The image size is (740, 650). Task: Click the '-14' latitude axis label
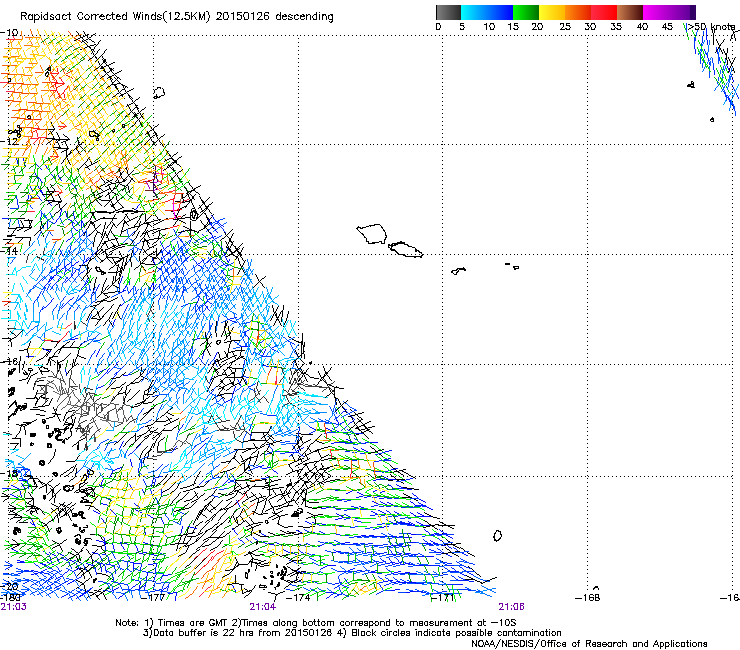[x=9, y=251]
